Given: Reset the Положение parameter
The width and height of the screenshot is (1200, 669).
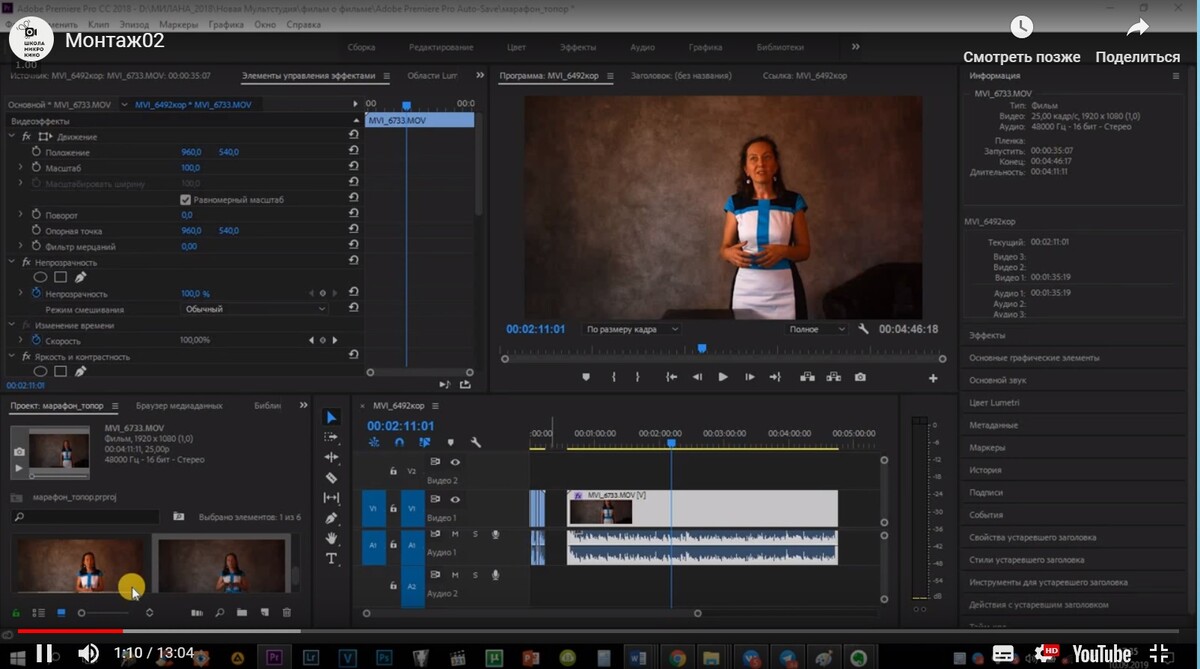Looking at the screenshot, I should 354,152.
